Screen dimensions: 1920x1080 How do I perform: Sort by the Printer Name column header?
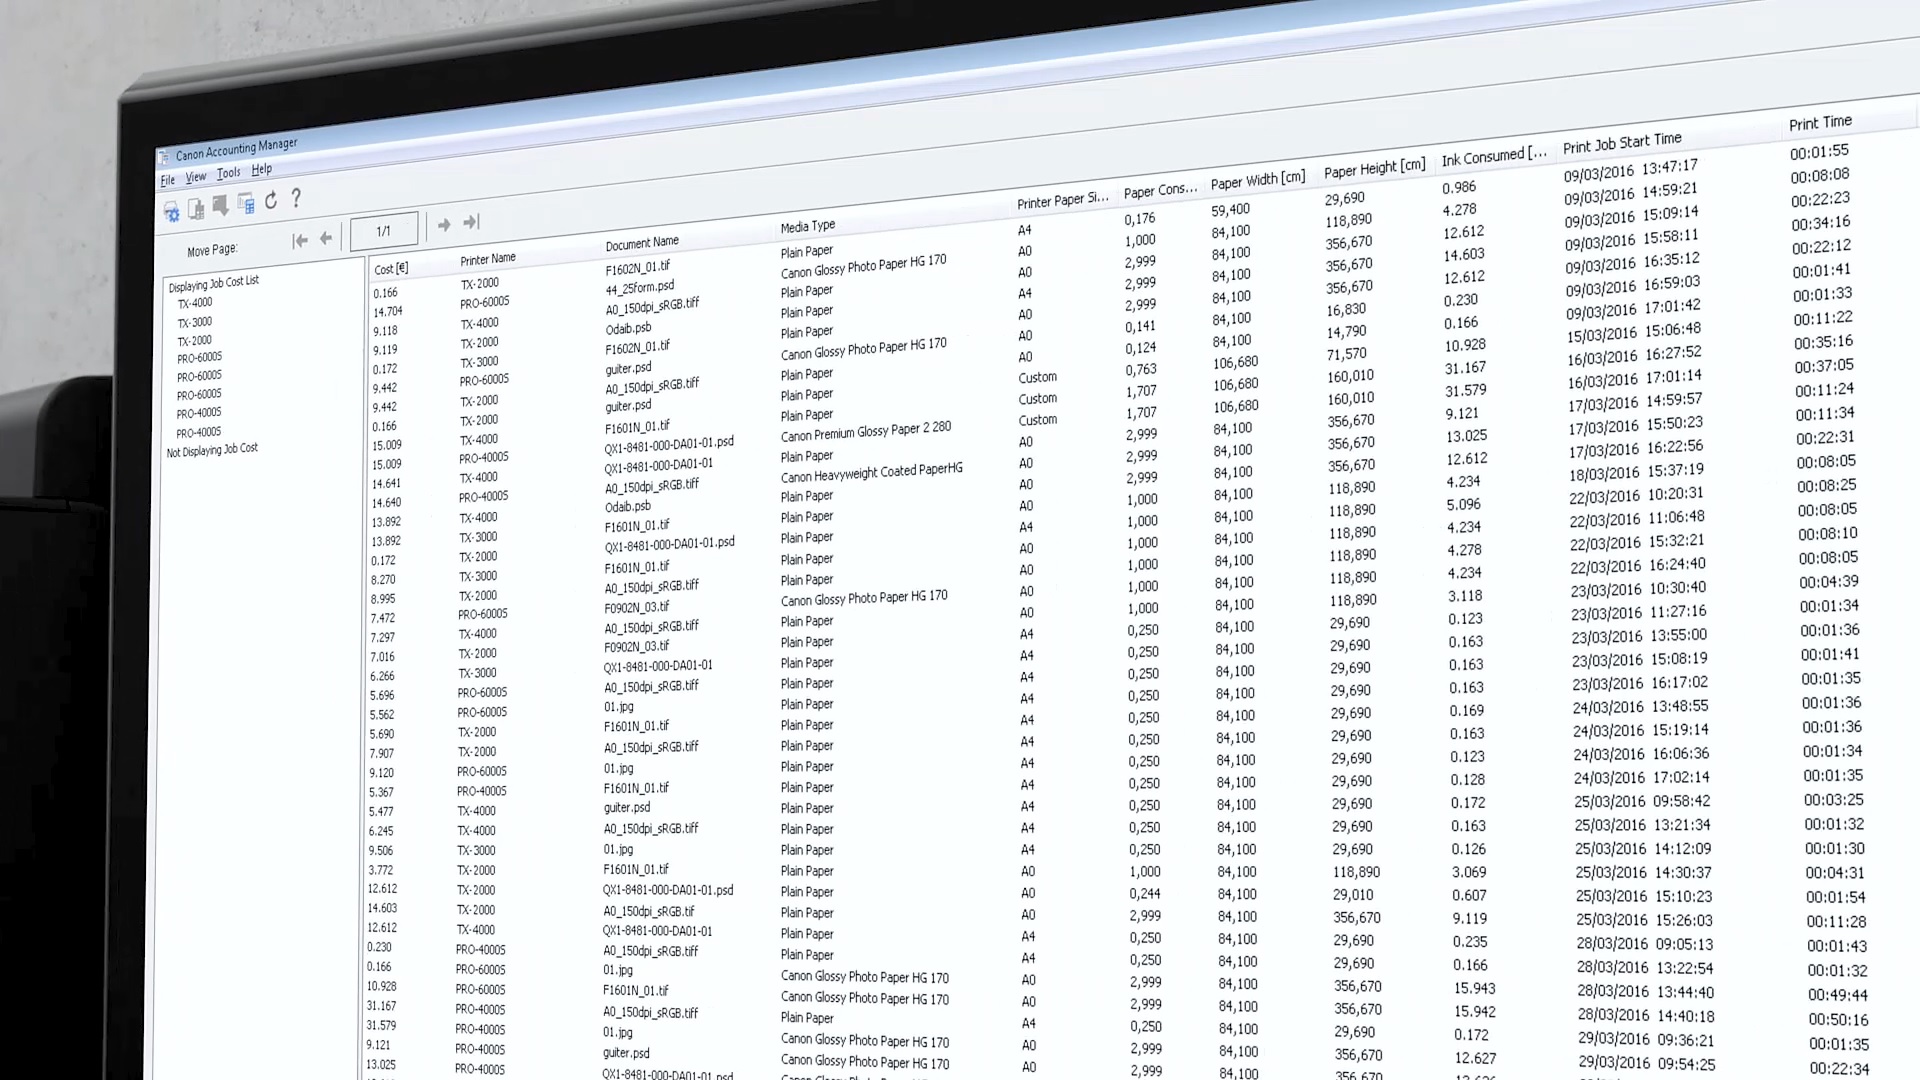click(x=488, y=259)
